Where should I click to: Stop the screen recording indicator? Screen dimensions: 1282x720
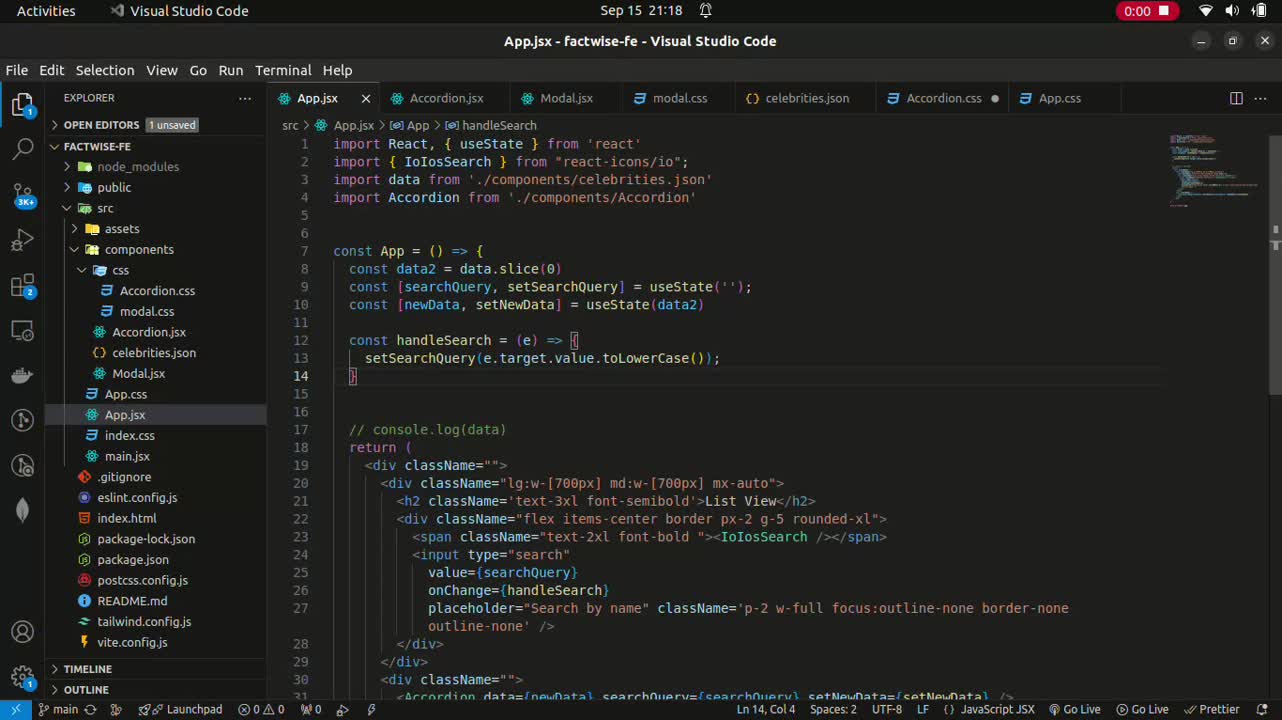[x=1163, y=11]
